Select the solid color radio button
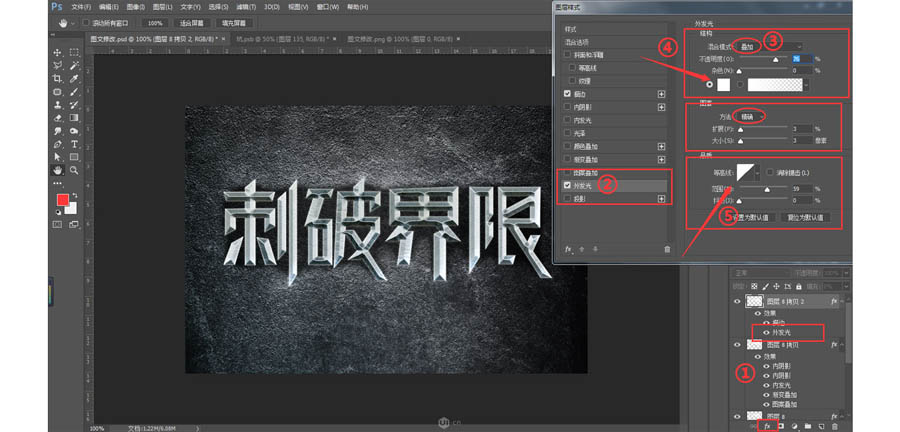Image resolution: width=900 pixels, height=432 pixels. [x=711, y=84]
